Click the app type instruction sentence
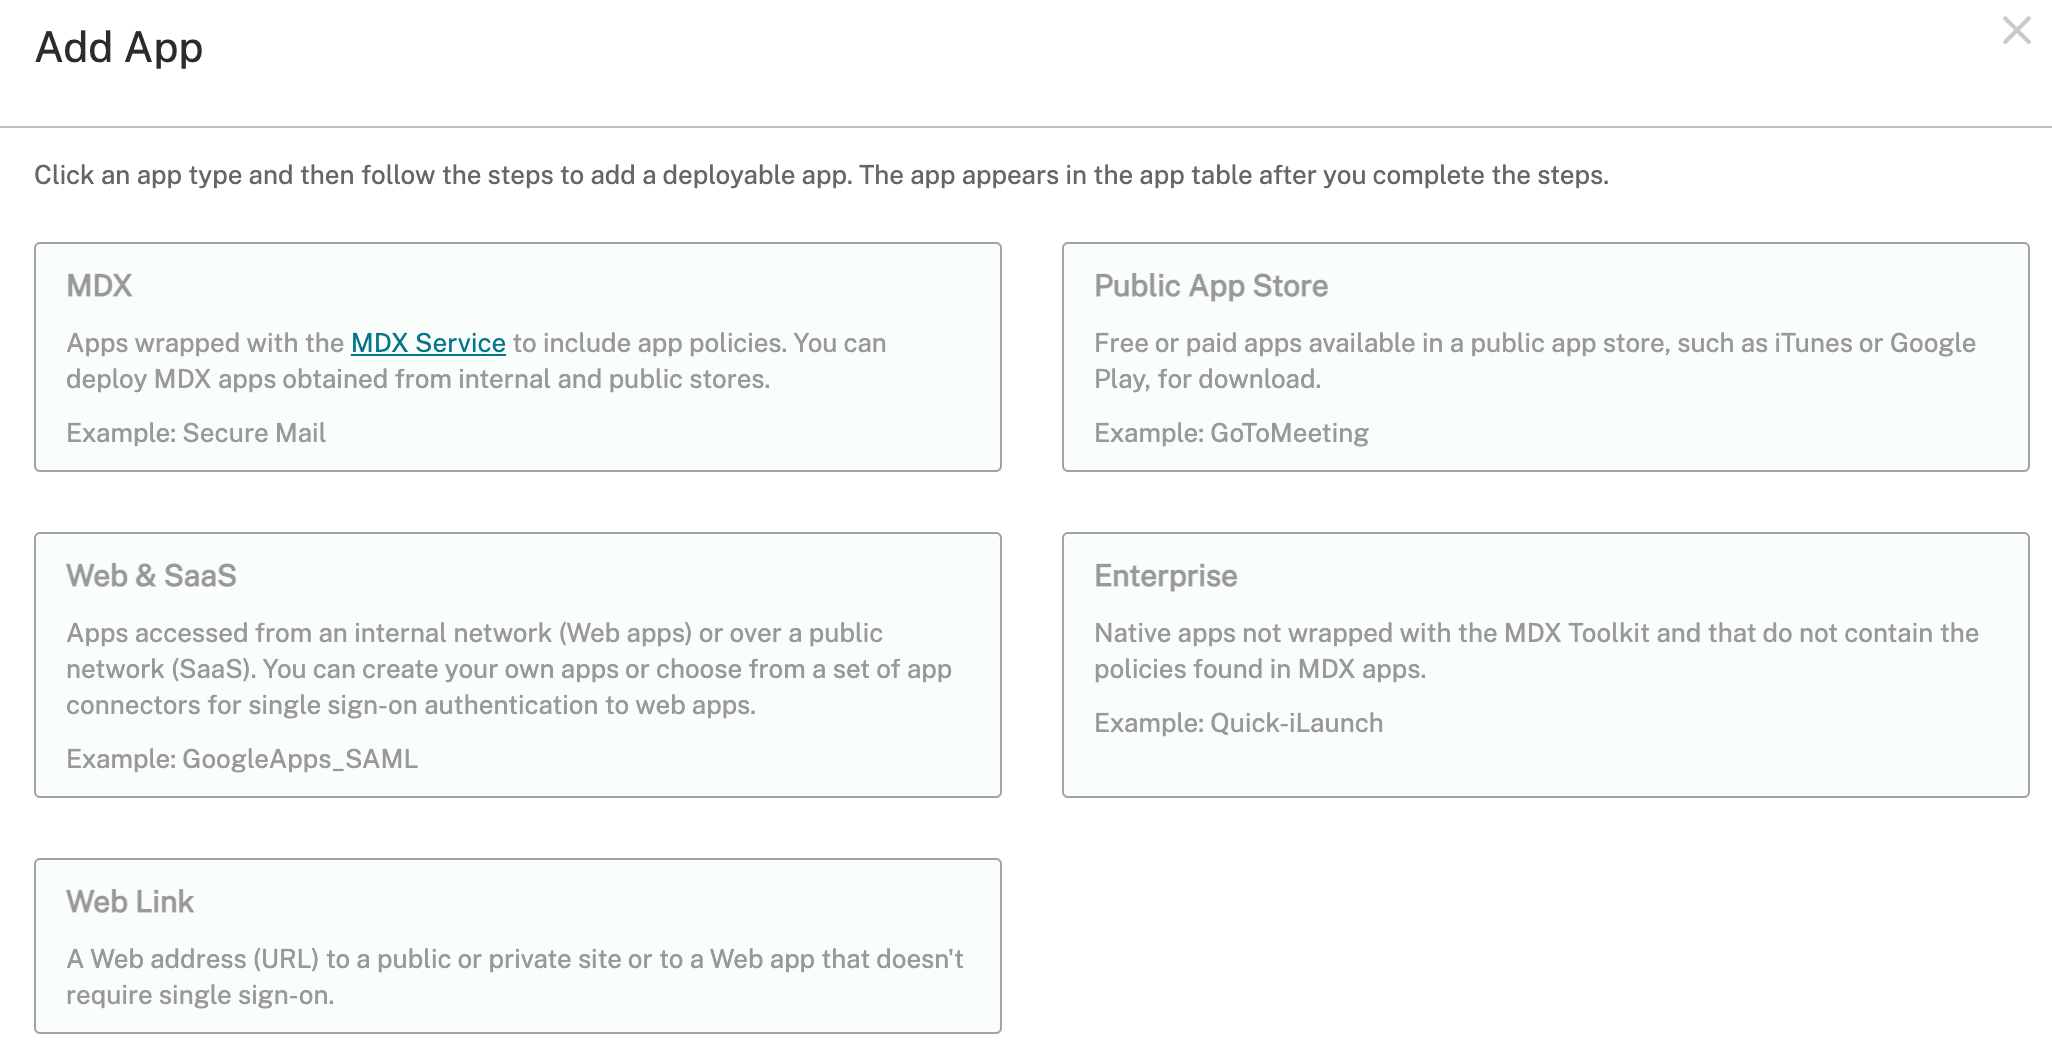Image resolution: width=2052 pixels, height=1042 pixels. click(821, 175)
